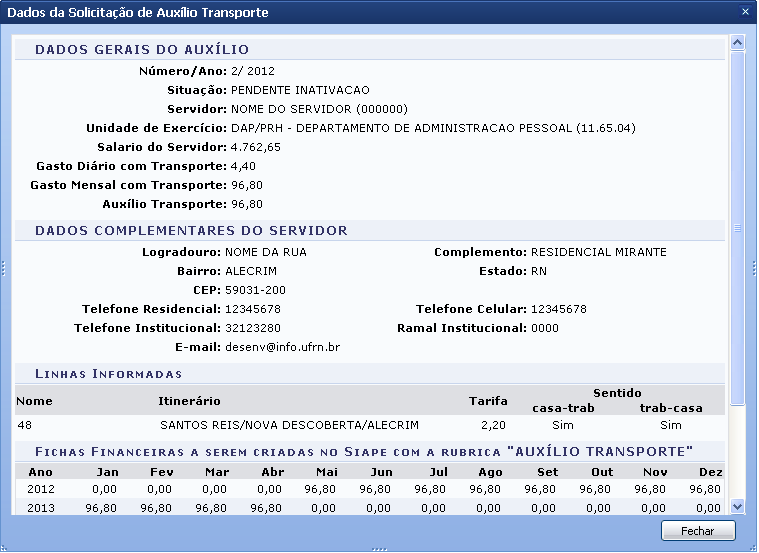Viewport: 759px width, 553px height.
Task: Select the Dados Gerais do Auxílio header
Action: [x=142, y=49]
